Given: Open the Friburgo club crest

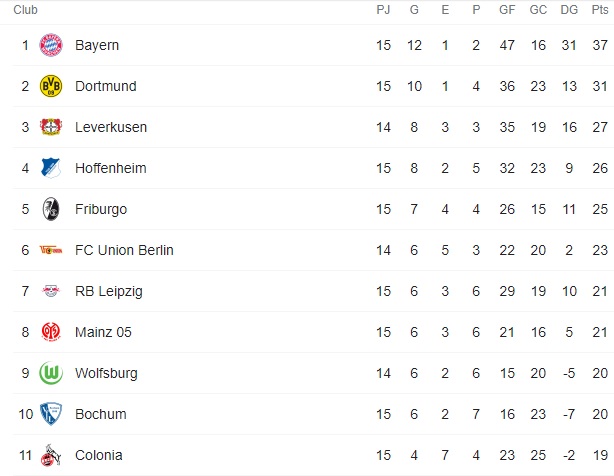Looking at the screenshot, I should click(x=50, y=209).
